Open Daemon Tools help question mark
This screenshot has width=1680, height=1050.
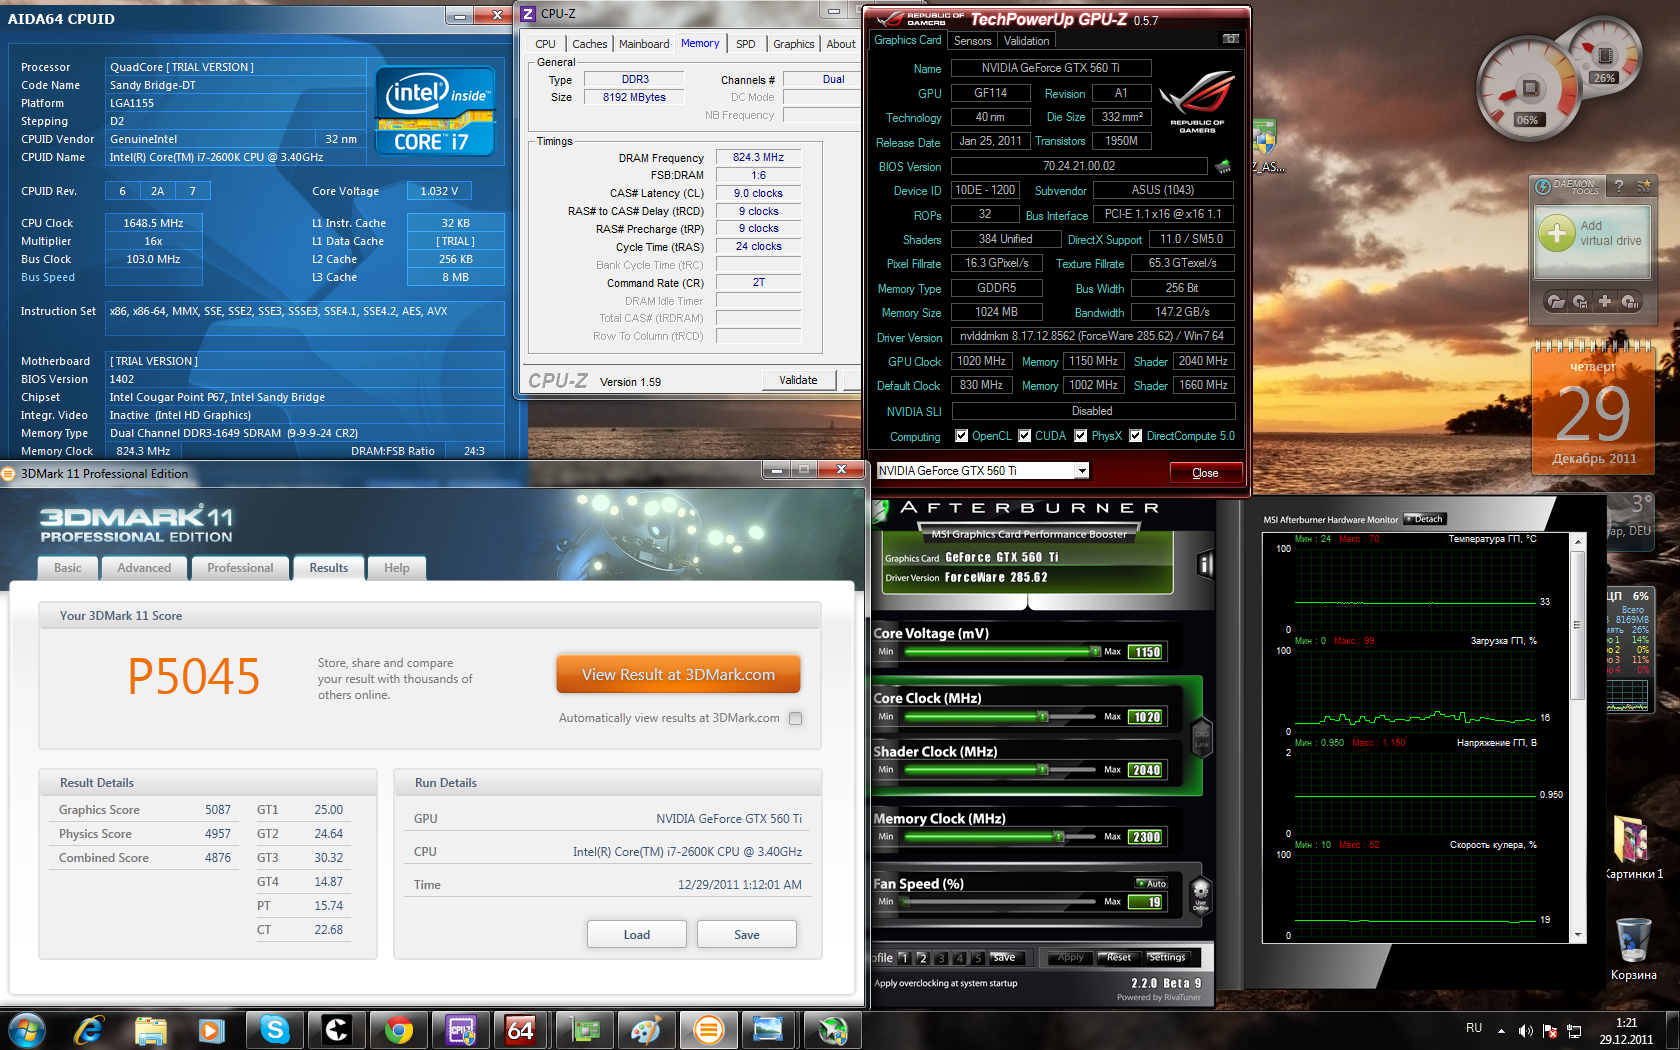(x=1618, y=186)
